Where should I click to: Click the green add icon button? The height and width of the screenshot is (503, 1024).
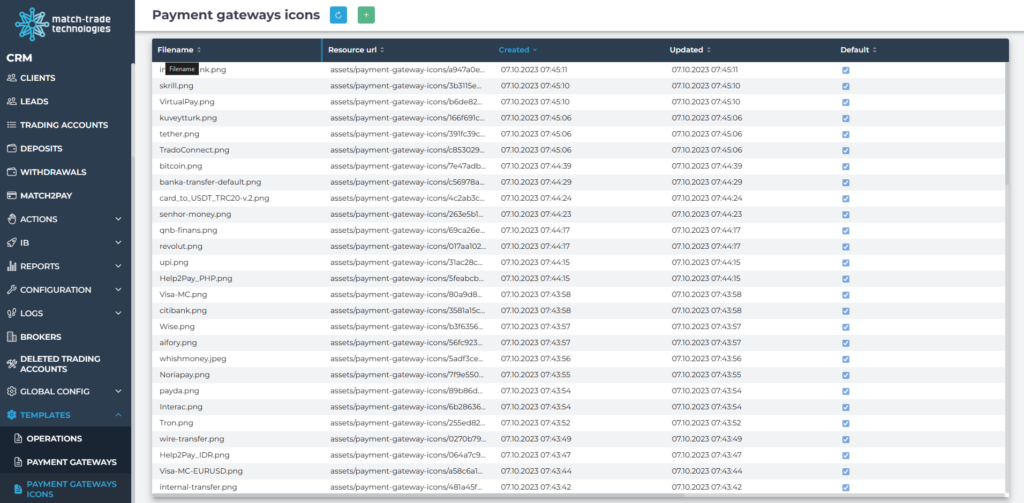click(x=366, y=15)
